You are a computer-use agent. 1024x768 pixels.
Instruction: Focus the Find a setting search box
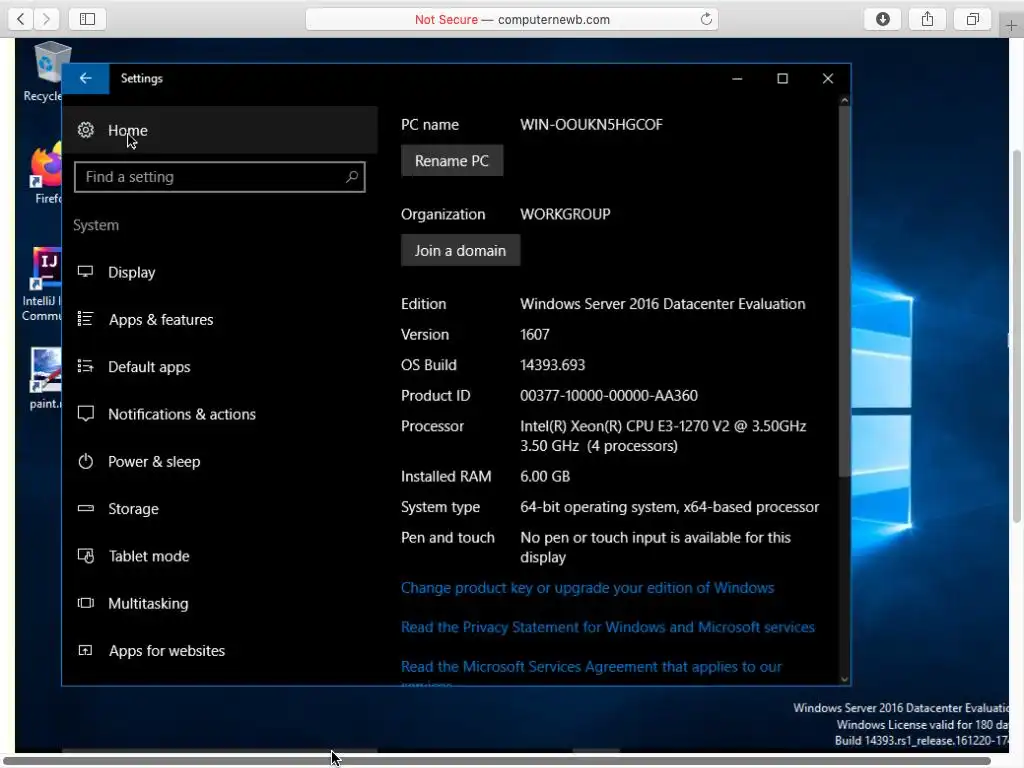[219, 177]
